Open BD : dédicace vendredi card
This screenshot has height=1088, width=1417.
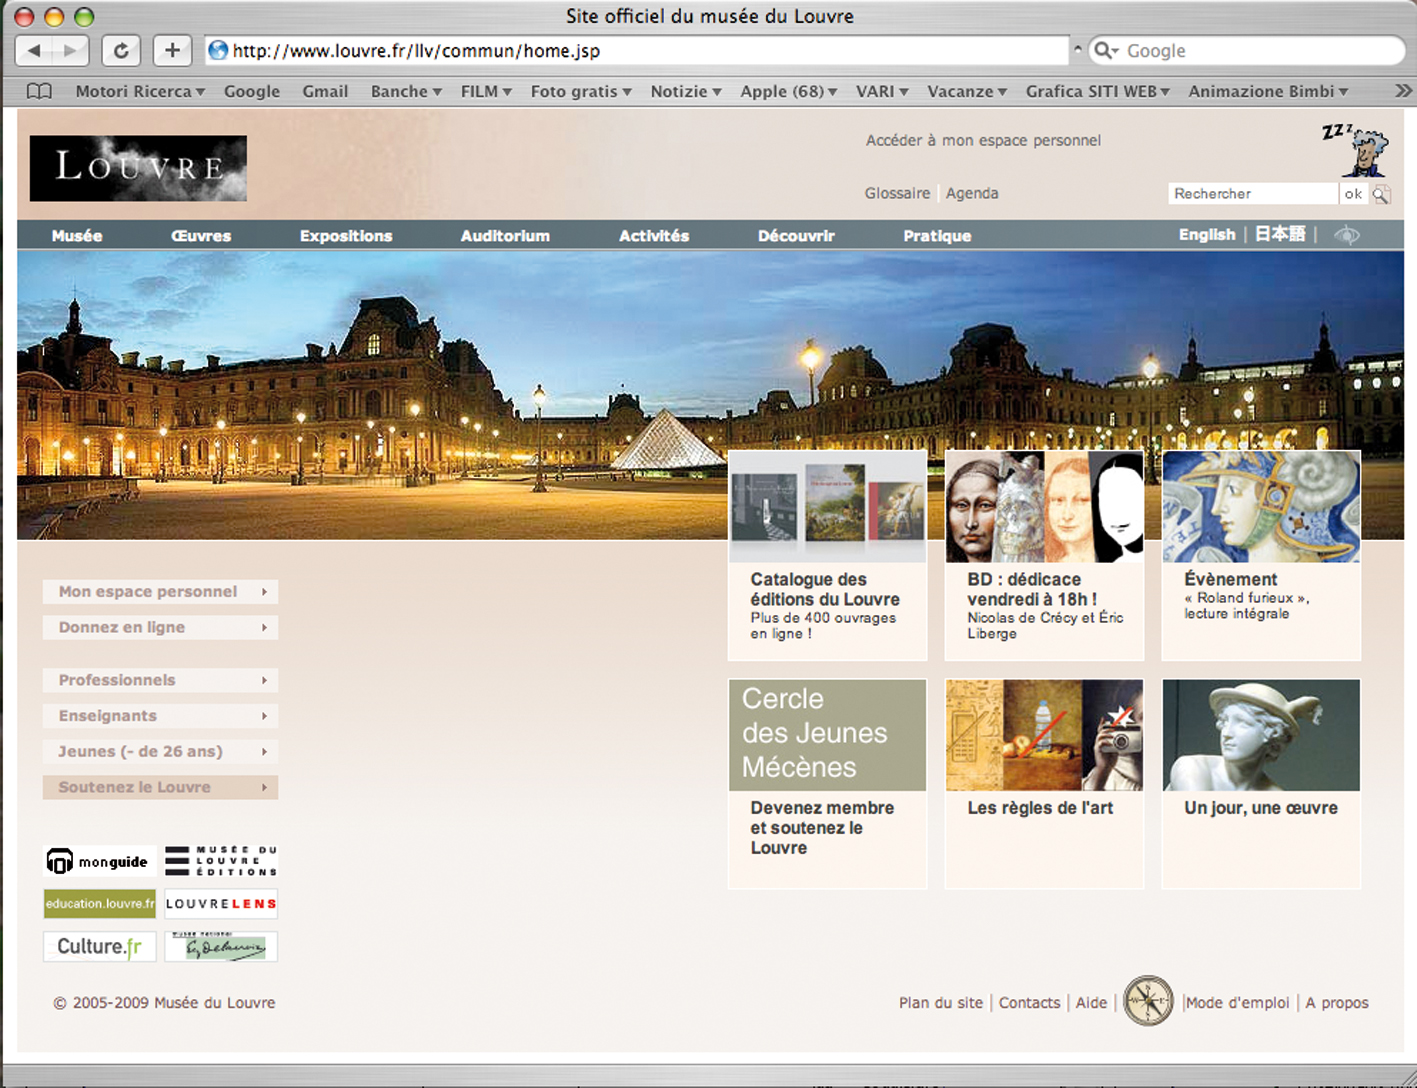click(1044, 556)
